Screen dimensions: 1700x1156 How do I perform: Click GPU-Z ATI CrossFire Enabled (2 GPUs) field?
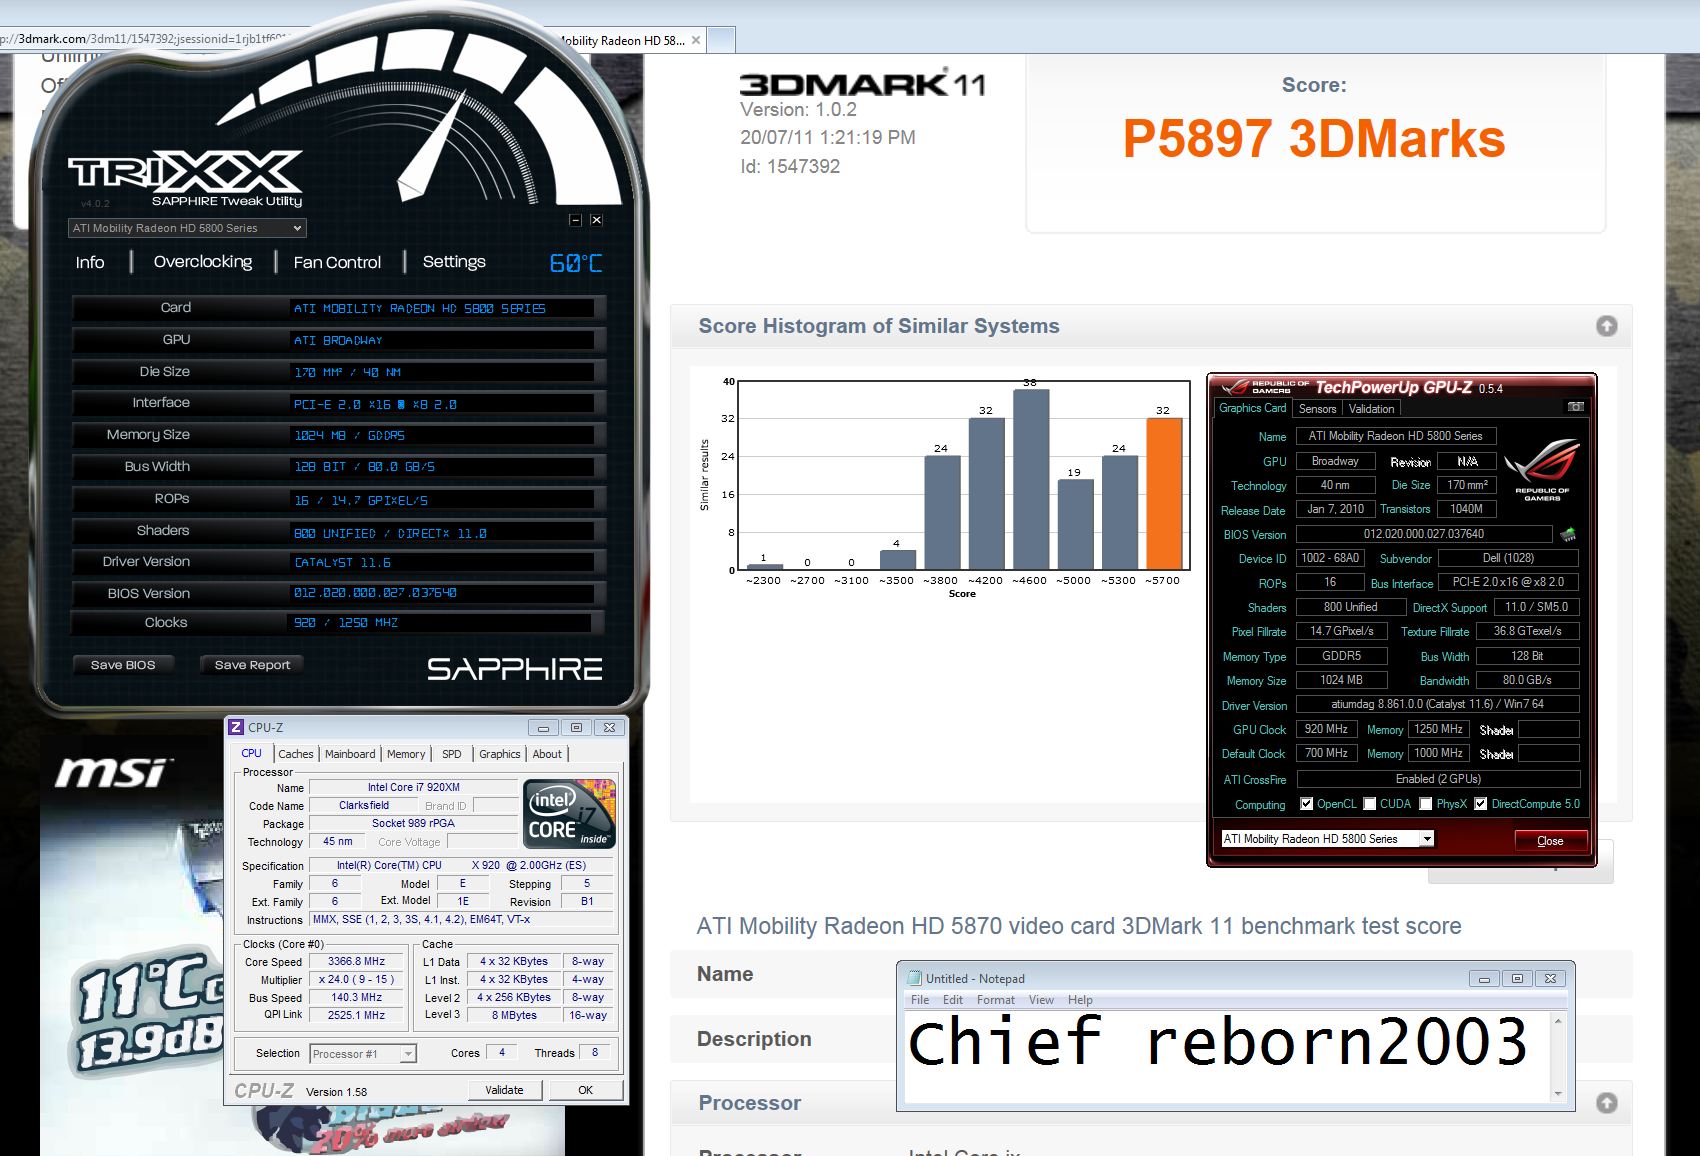(x=1438, y=779)
